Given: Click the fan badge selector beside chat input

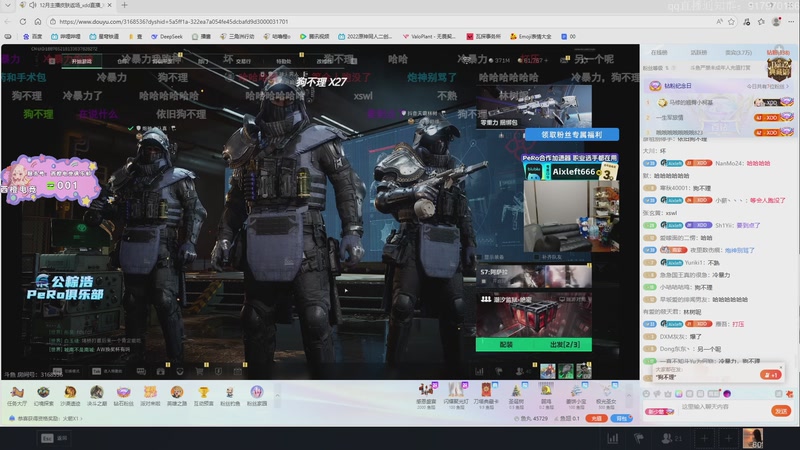Looking at the screenshot, I should coord(659,411).
